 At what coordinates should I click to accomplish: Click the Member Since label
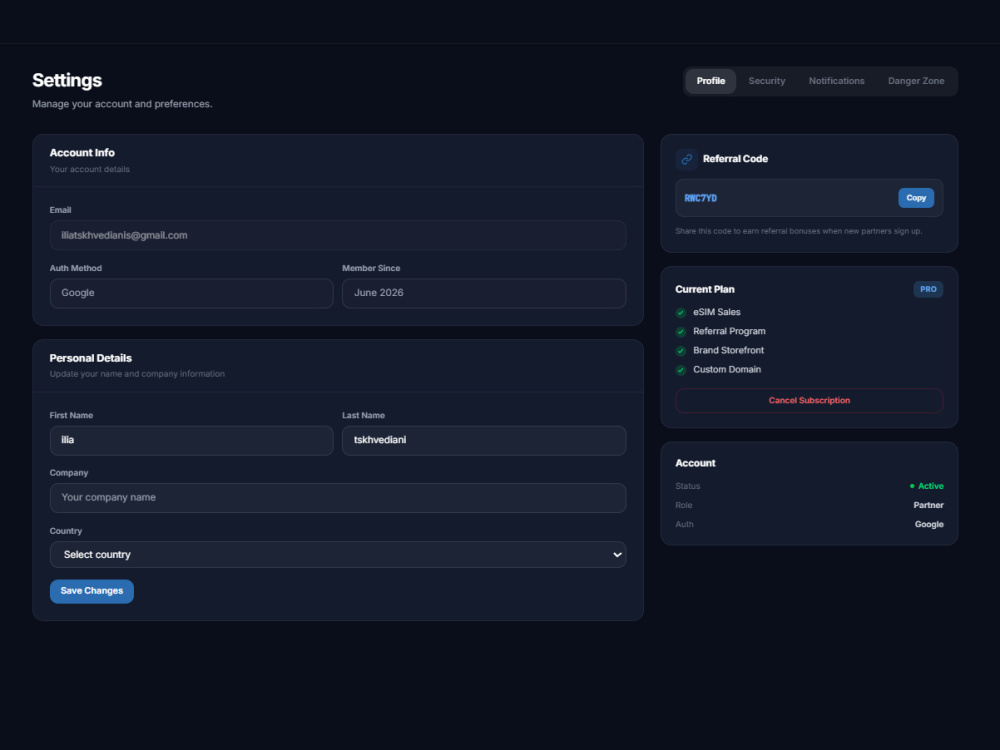371,268
